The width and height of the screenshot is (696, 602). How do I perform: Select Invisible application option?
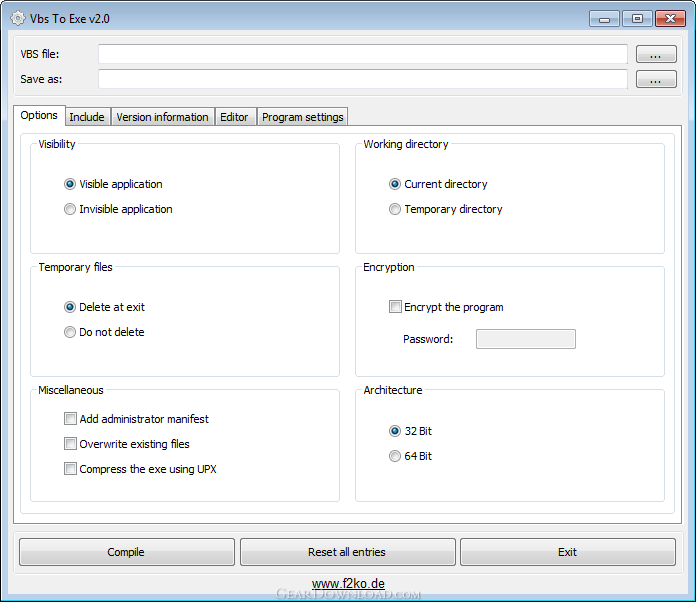click(x=70, y=209)
